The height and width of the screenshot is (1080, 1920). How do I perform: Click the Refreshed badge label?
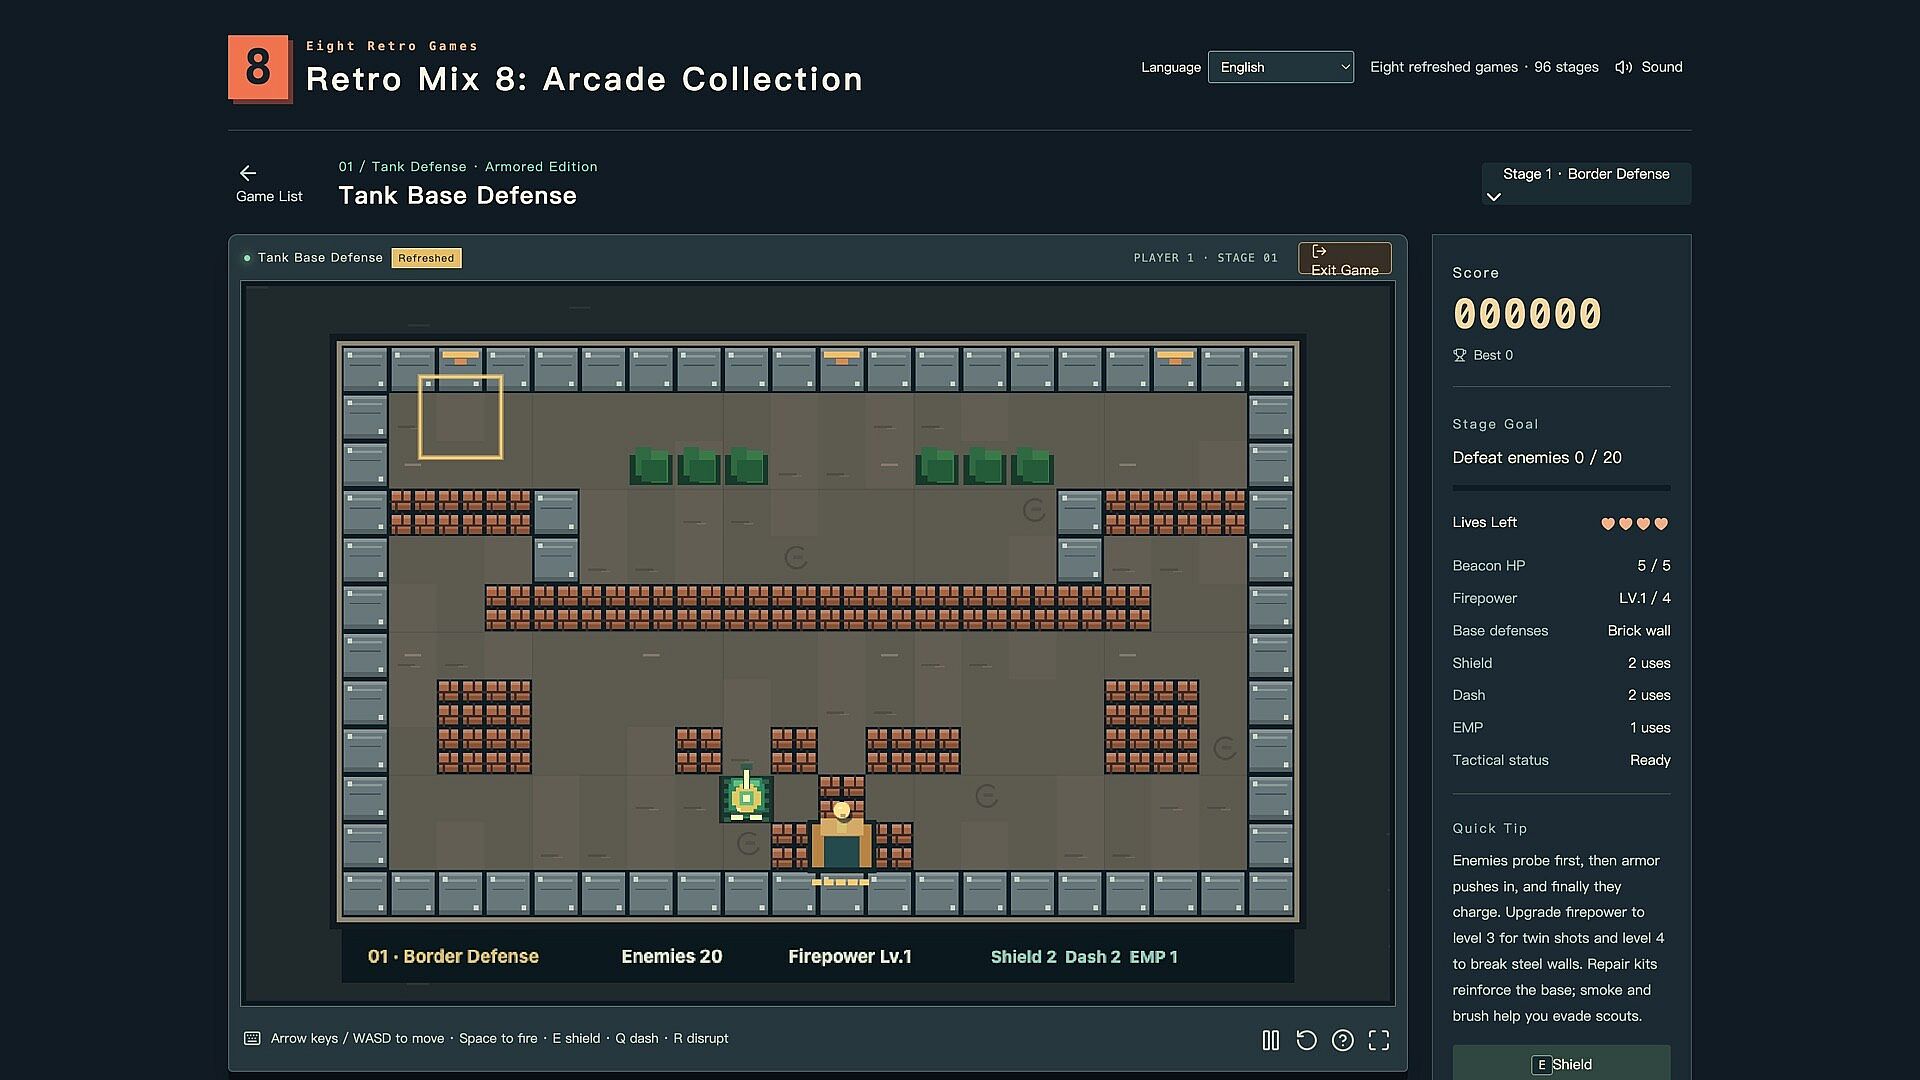point(426,258)
